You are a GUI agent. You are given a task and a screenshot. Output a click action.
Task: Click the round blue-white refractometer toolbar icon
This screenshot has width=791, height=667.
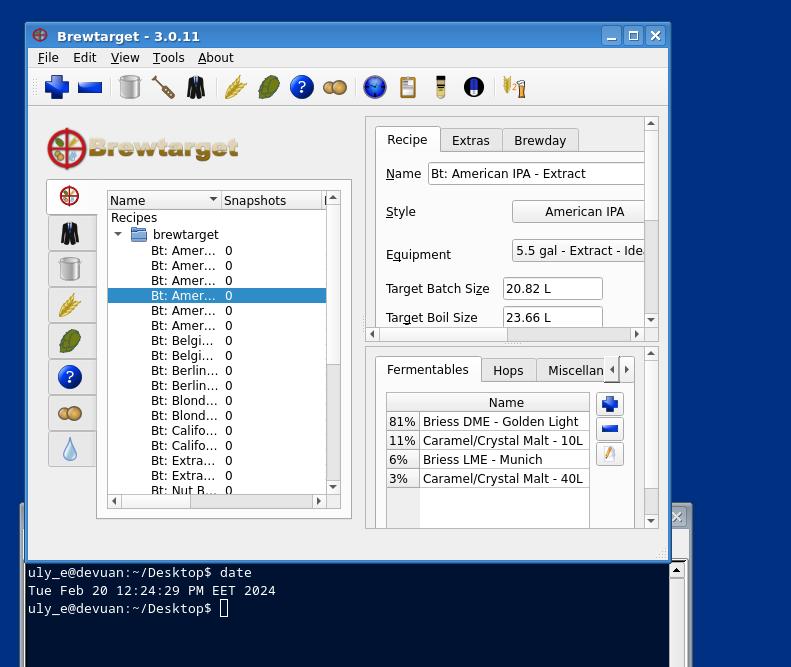tap(474, 87)
